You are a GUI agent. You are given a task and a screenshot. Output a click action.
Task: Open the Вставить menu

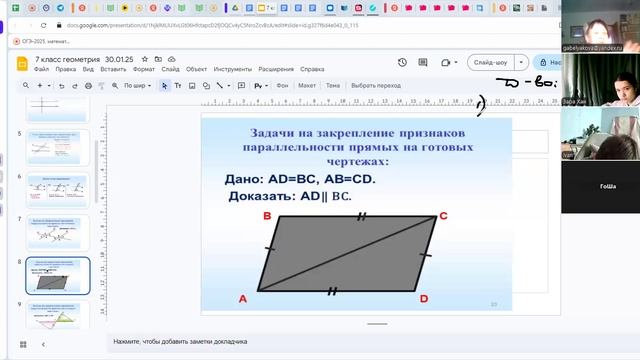pyautogui.click(x=113, y=69)
